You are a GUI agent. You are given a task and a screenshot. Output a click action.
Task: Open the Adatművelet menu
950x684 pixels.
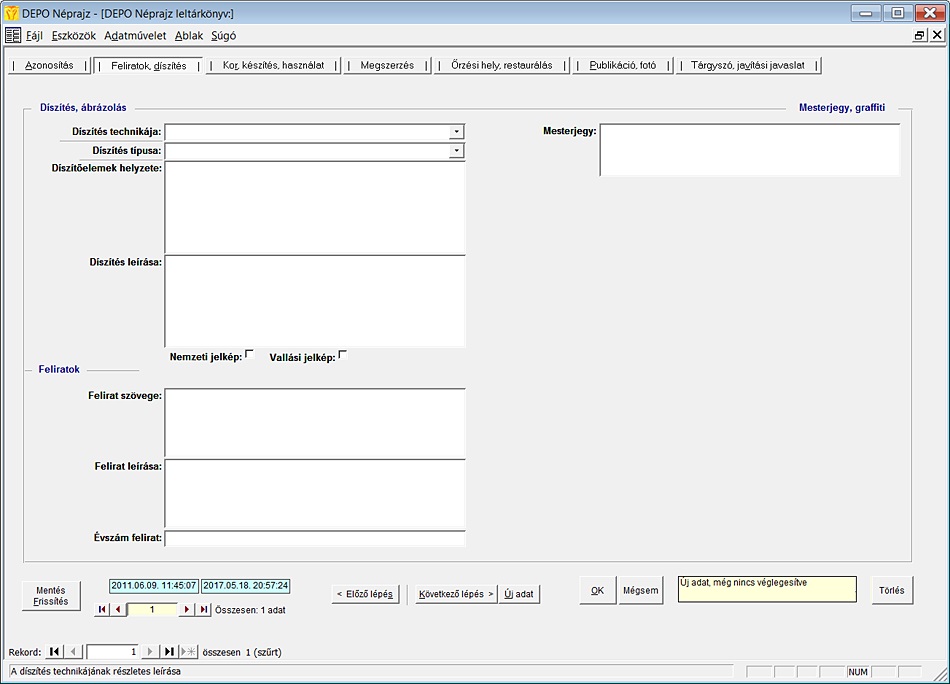click(x=135, y=35)
